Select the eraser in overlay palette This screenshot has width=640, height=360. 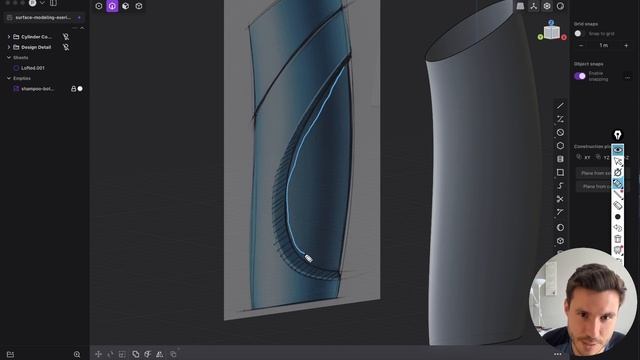tap(618, 205)
